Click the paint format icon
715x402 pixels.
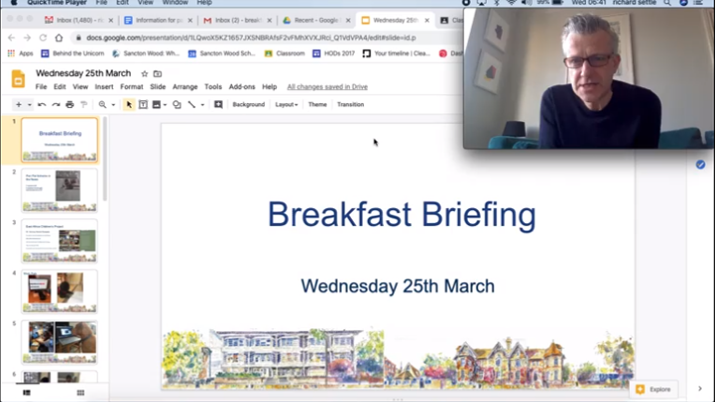click(x=84, y=104)
